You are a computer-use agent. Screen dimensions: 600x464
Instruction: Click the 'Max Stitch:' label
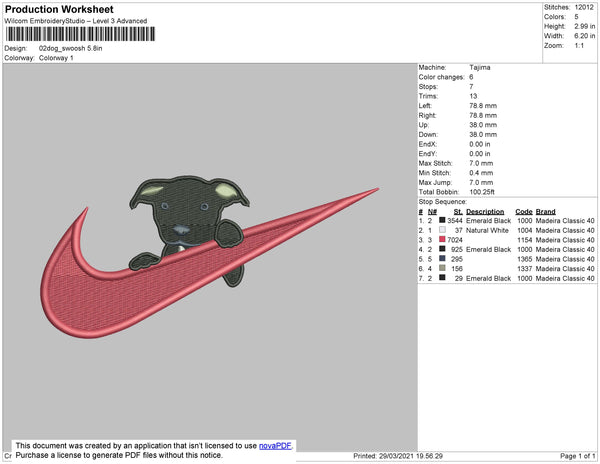coord(435,163)
